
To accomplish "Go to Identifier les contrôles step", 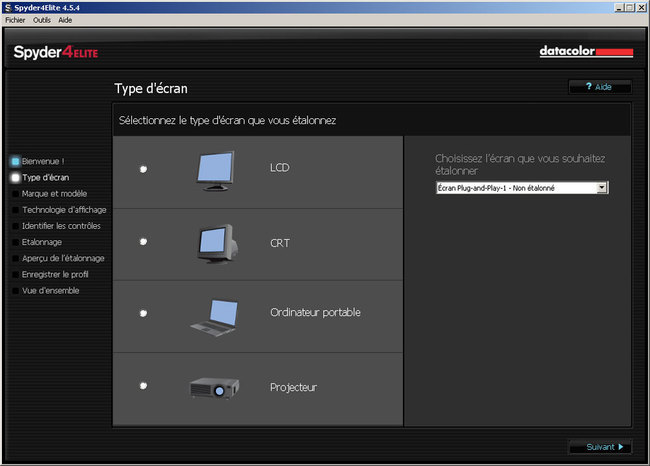I will pyautogui.click(x=56, y=226).
